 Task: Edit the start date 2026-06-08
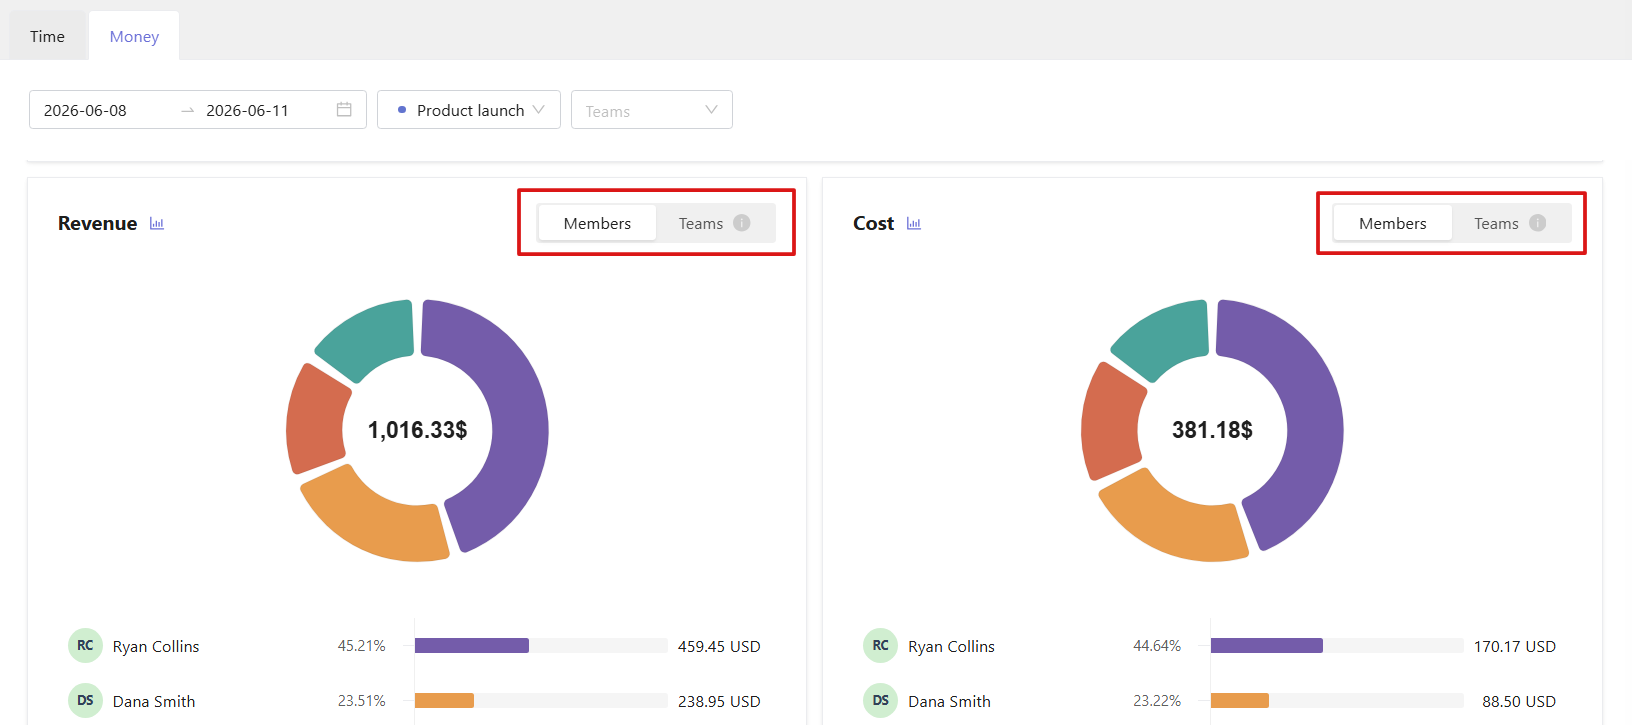coord(85,110)
